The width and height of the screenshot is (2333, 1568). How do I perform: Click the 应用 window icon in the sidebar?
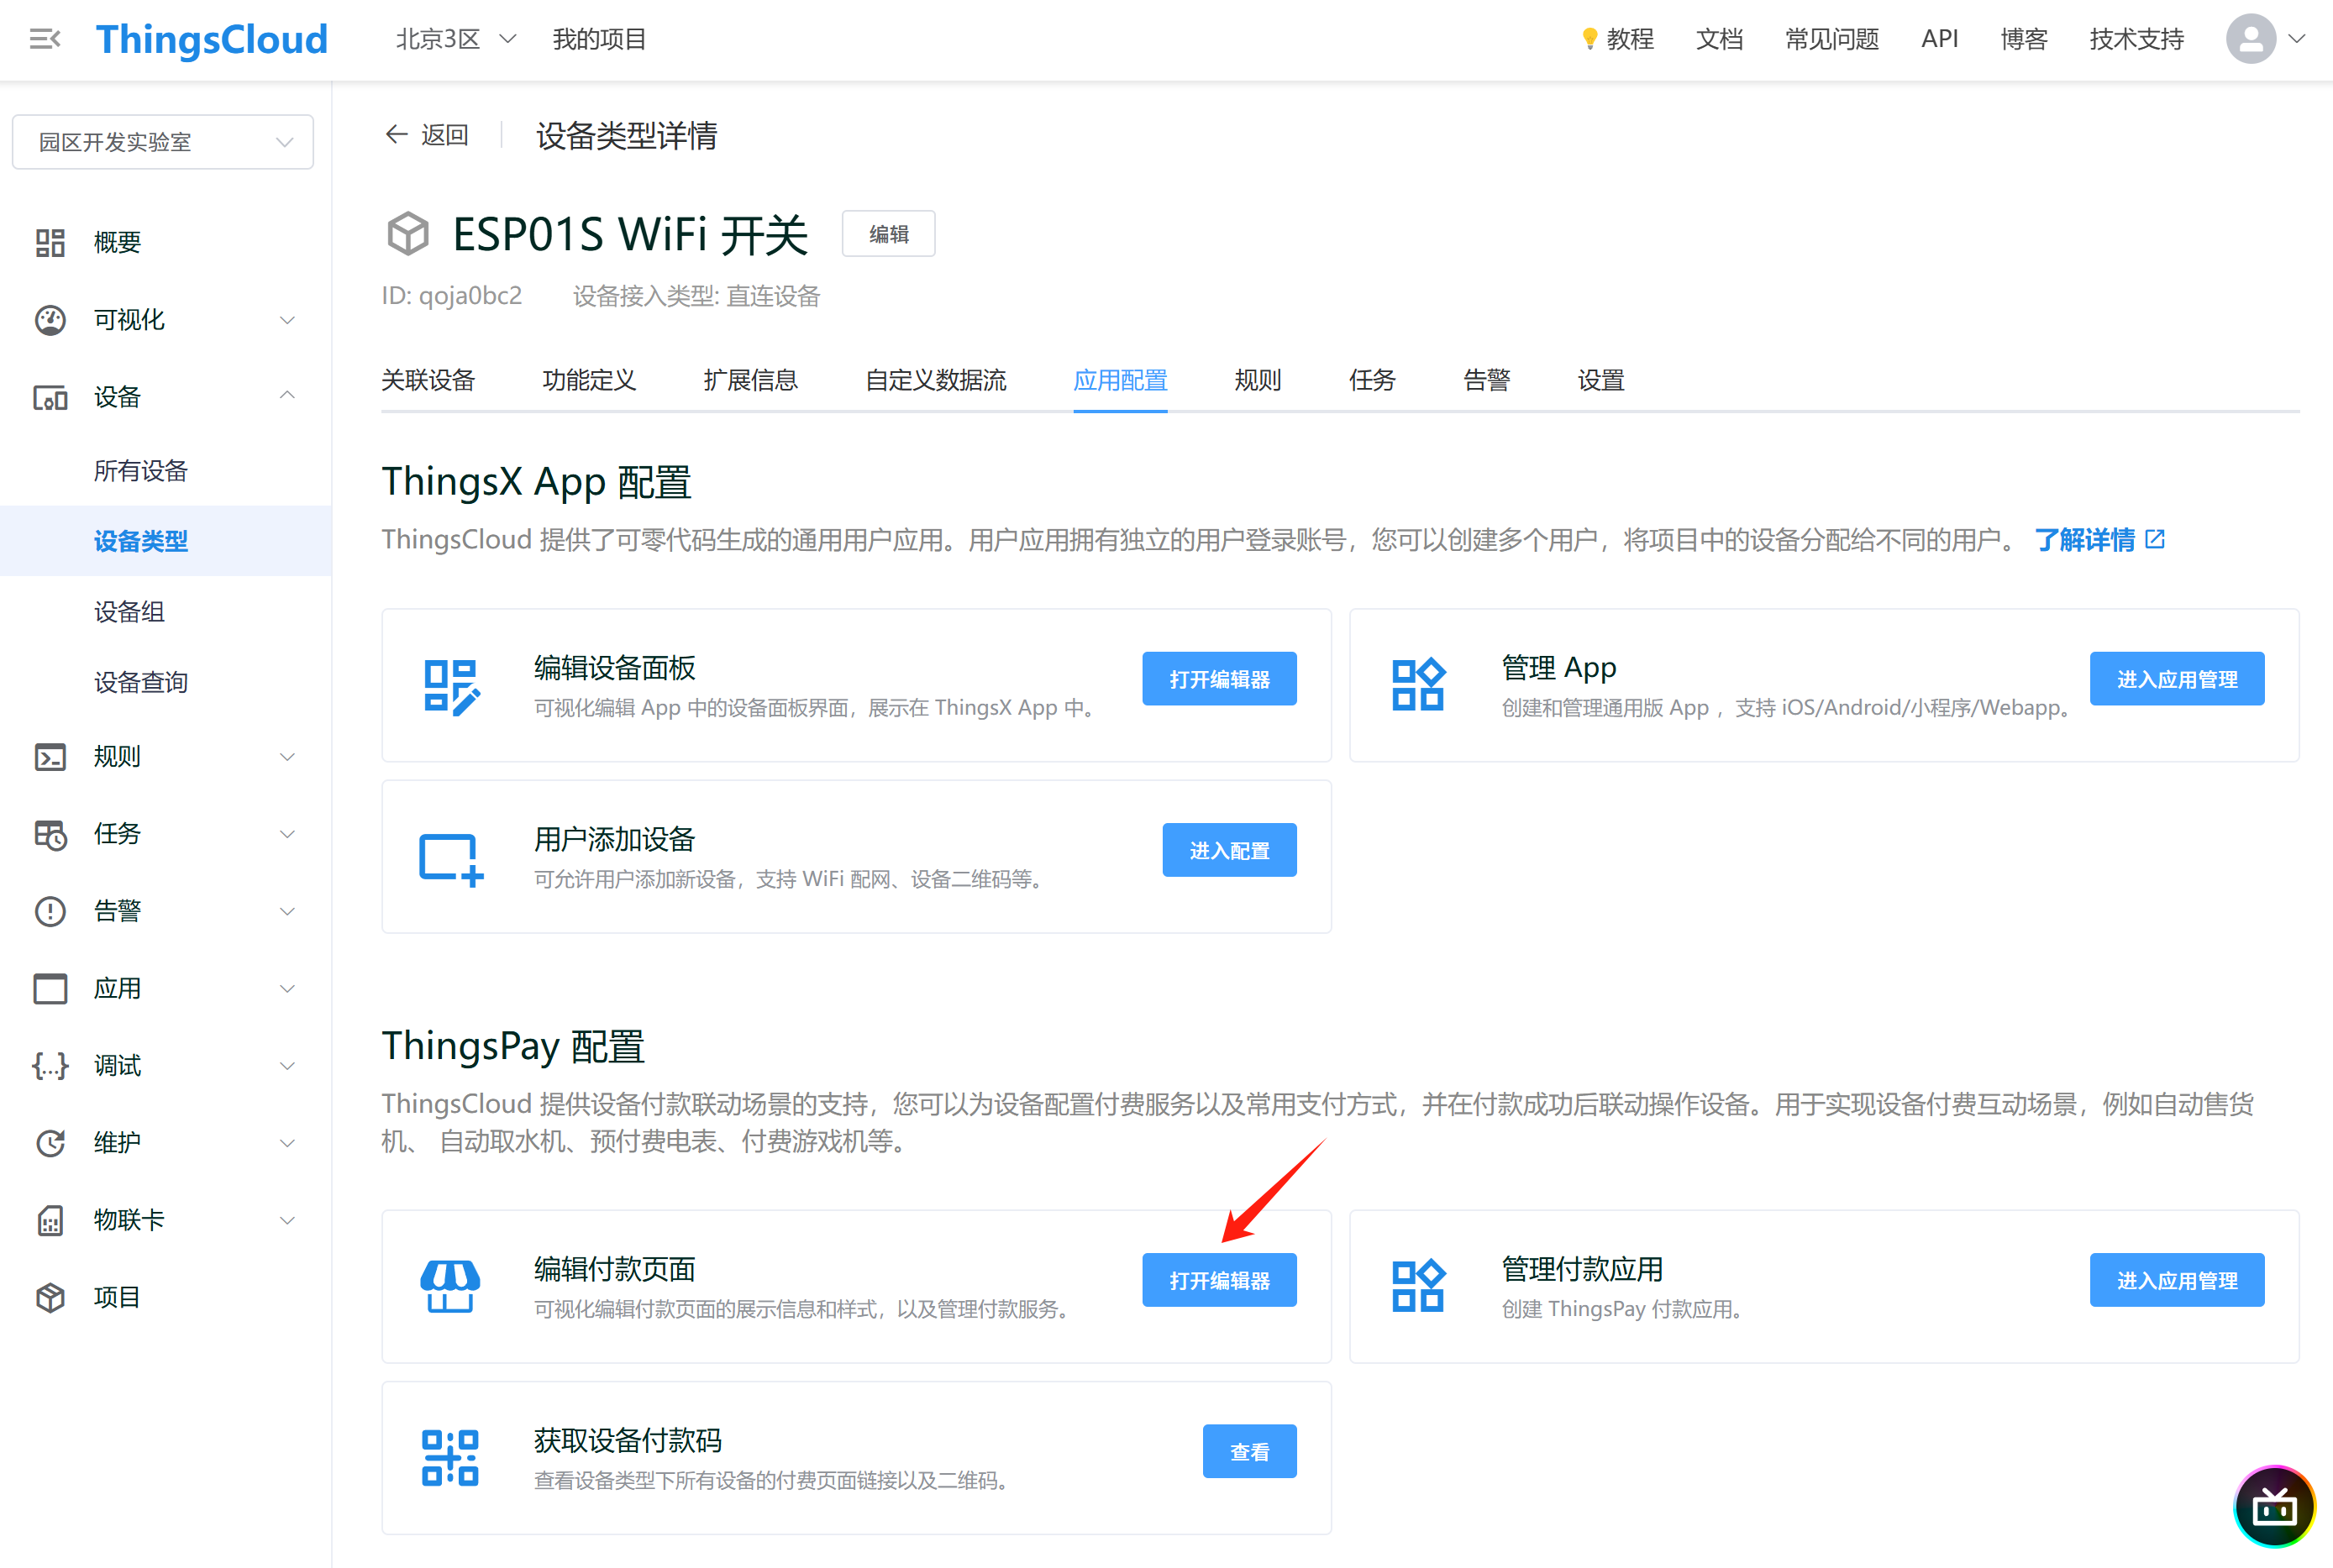(50, 988)
